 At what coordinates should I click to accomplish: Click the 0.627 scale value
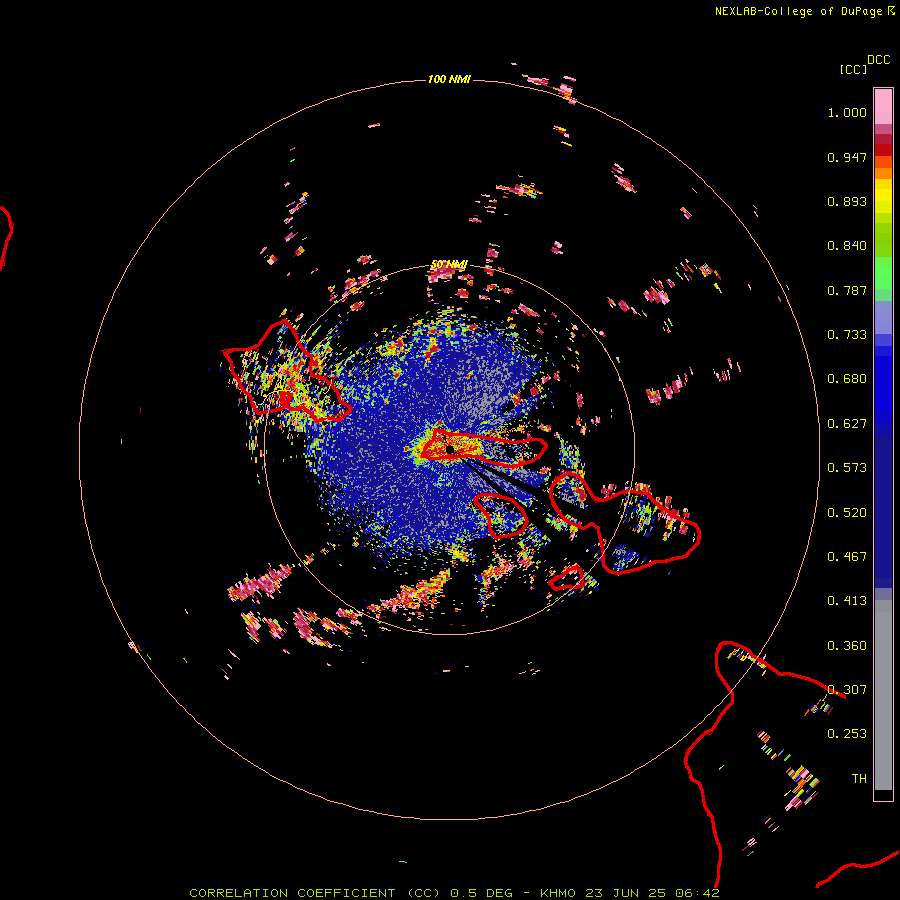point(847,424)
